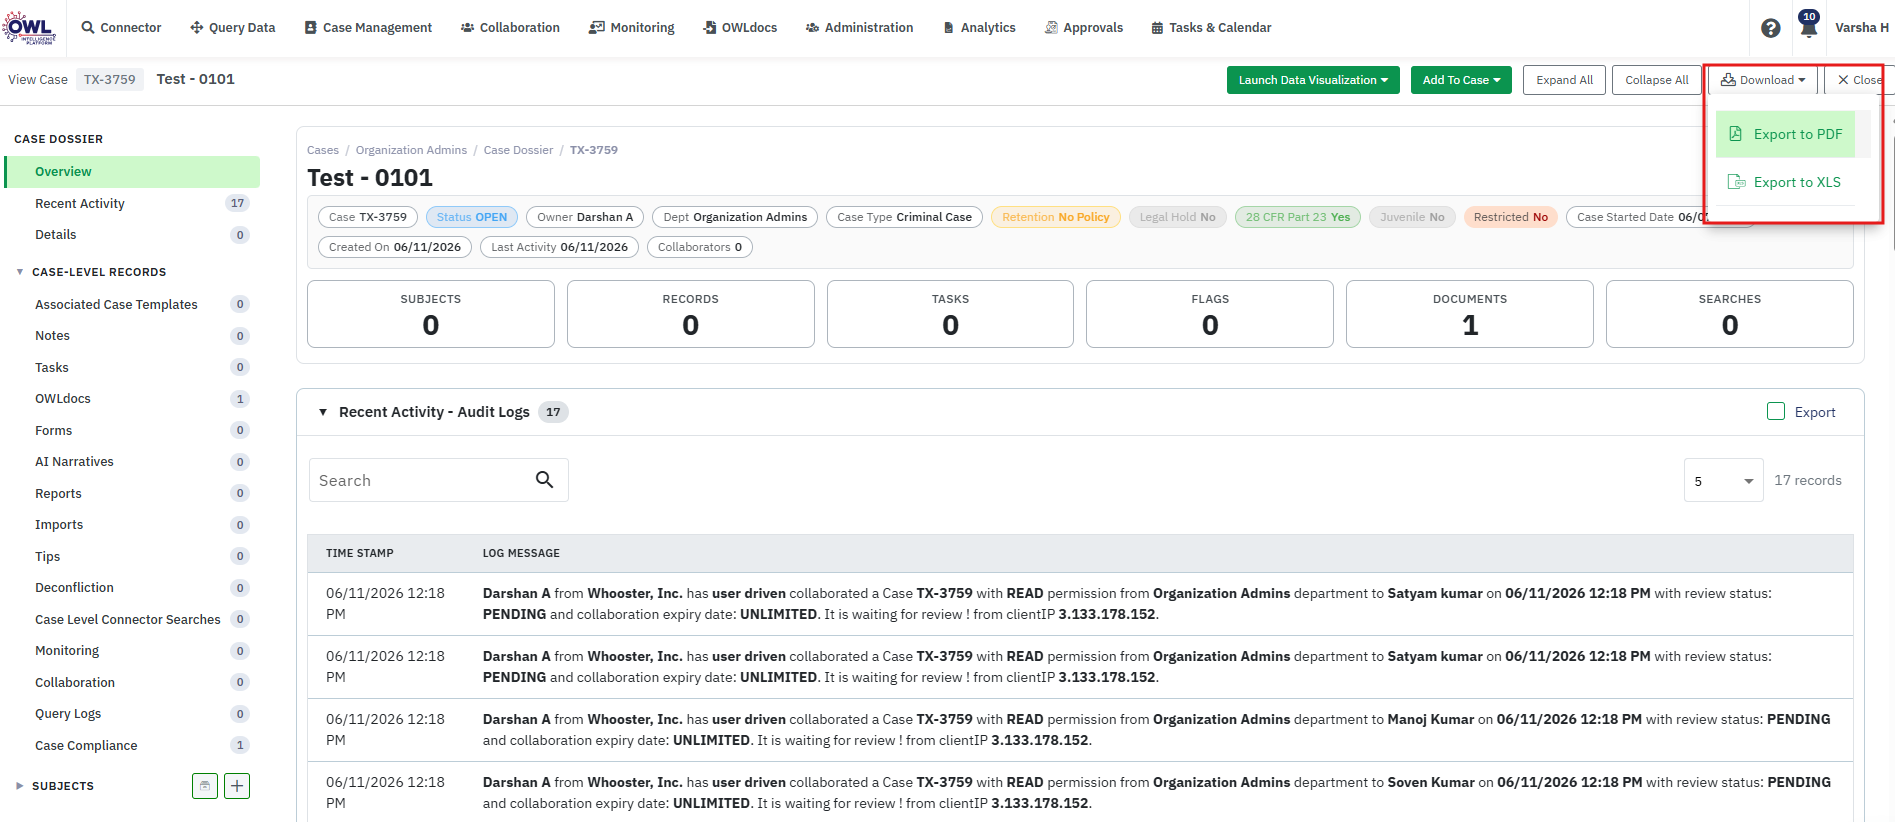
Task: Collapse the Recent Activity - Audit Logs section
Action: pos(323,412)
